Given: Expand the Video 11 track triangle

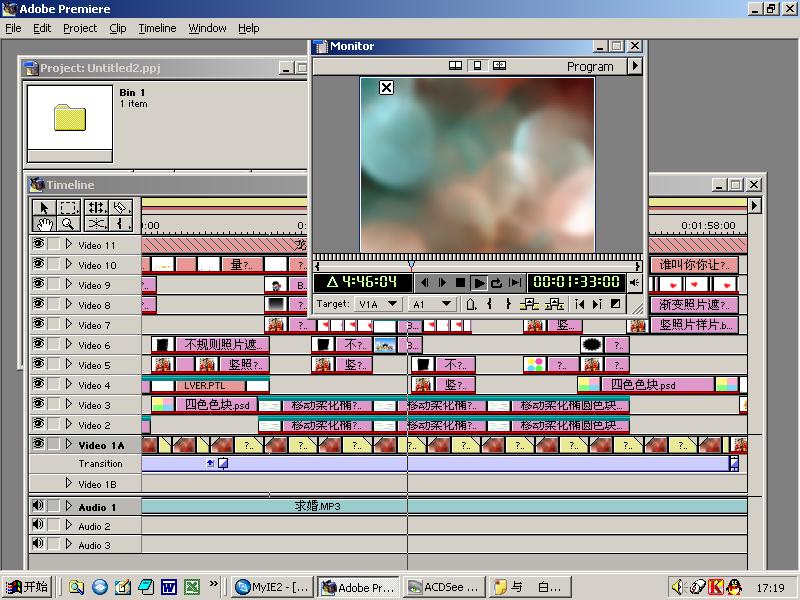Looking at the screenshot, I should pyautogui.click(x=69, y=244).
